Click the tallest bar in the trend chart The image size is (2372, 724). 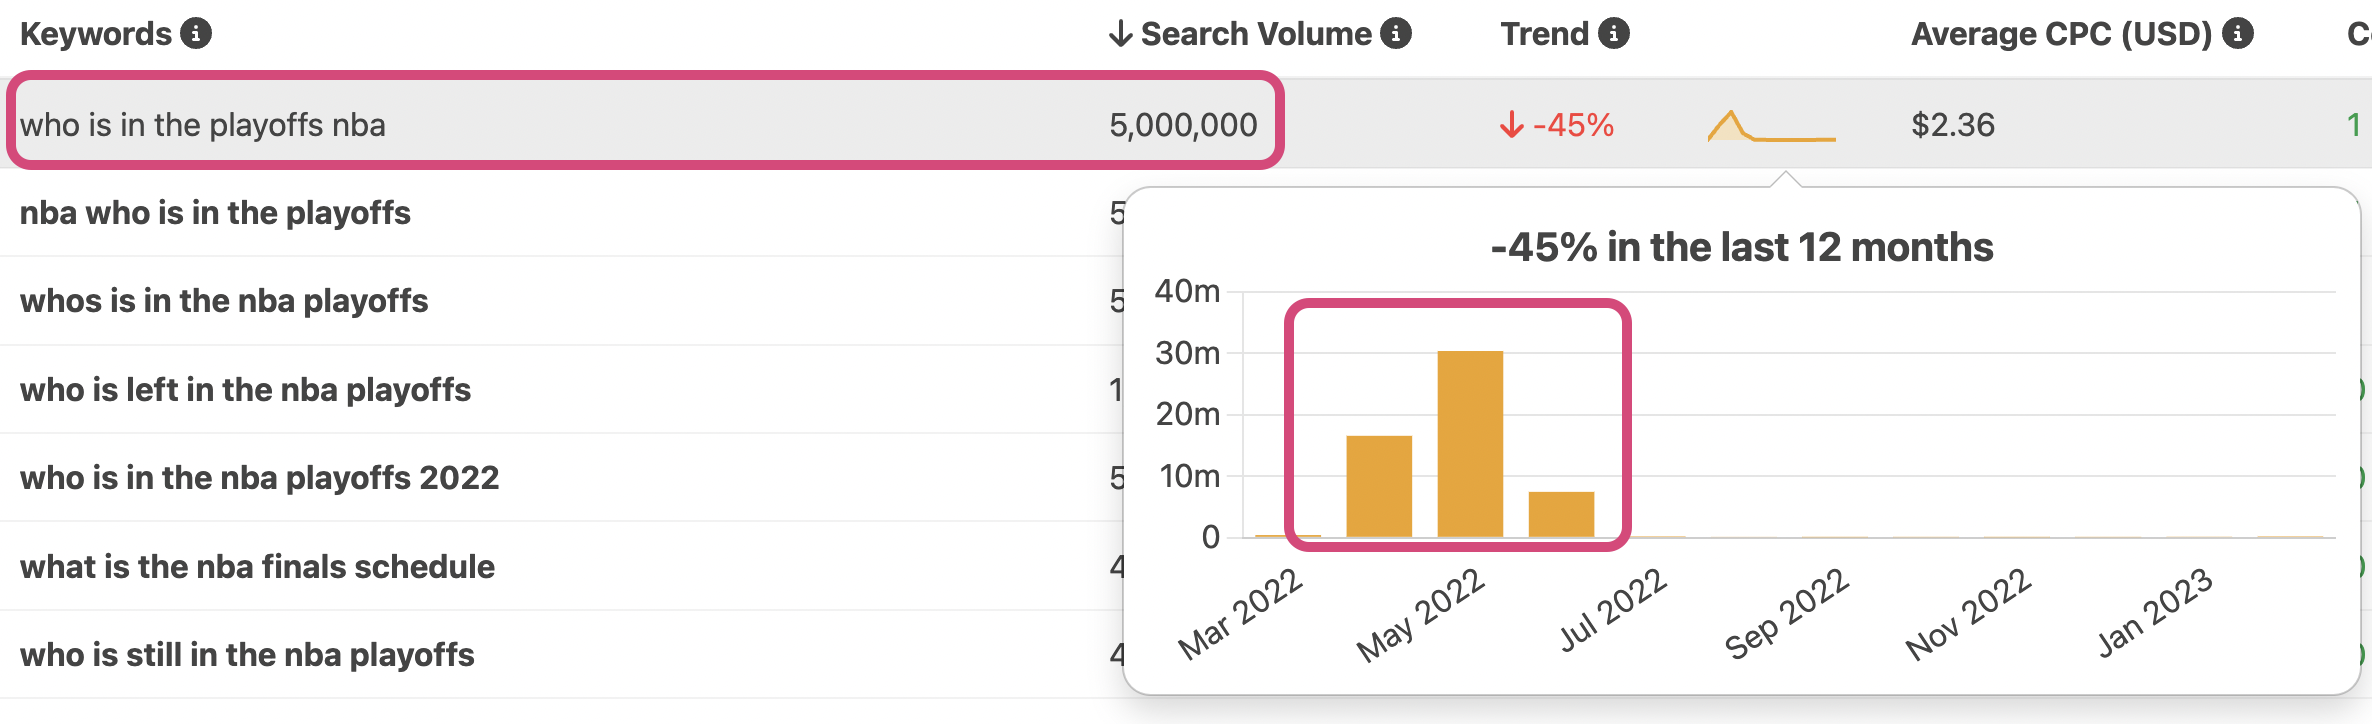[1470, 444]
